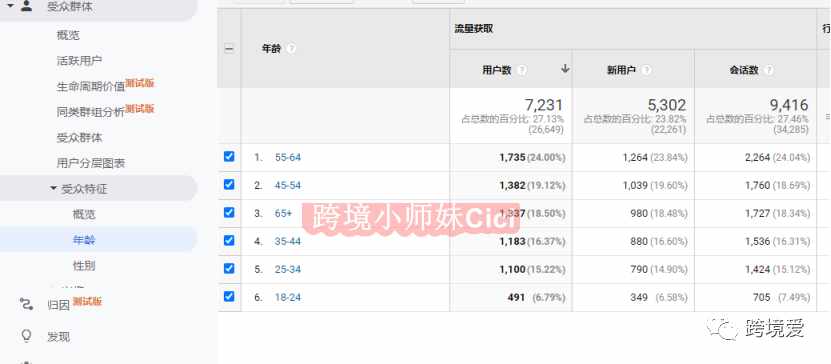Collapse the 受众群体 section arrow
The image size is (831, 364).
[x=10, y=6]
